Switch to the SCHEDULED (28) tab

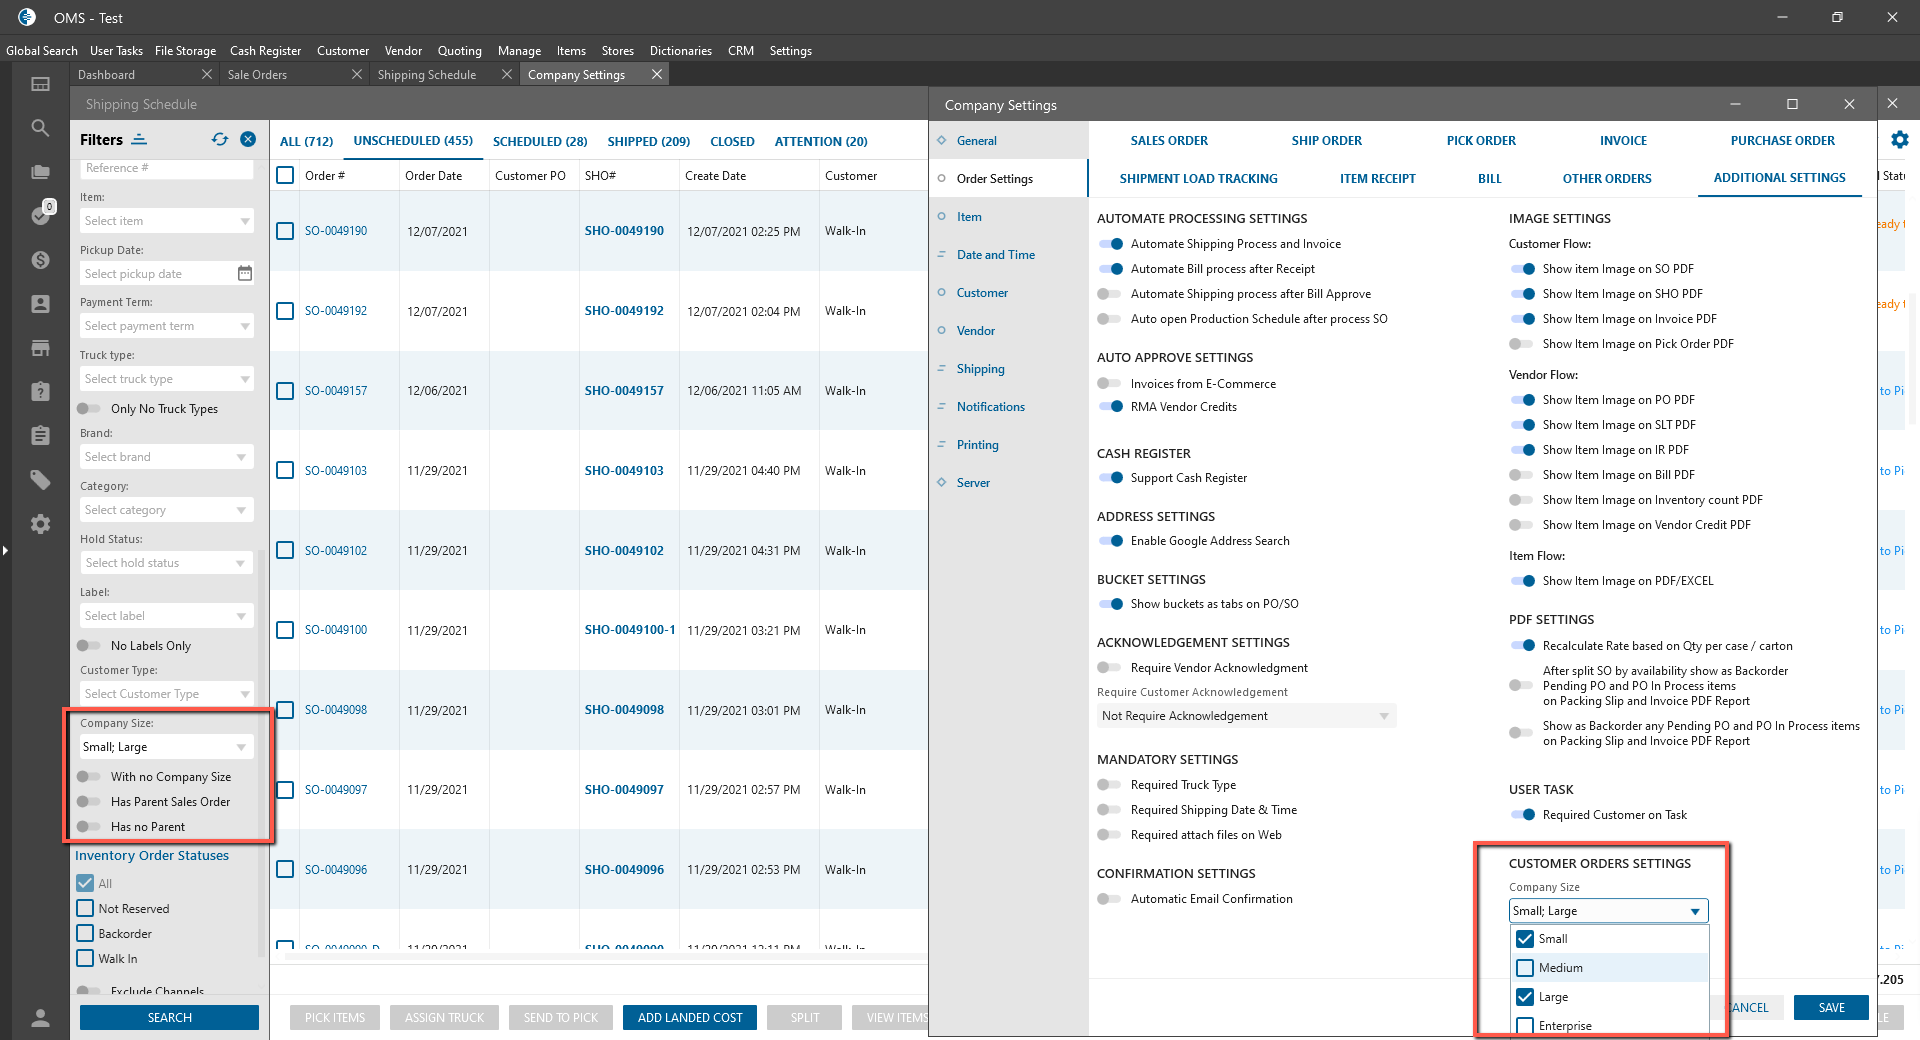pyautogui.click(x=540, y=141)
